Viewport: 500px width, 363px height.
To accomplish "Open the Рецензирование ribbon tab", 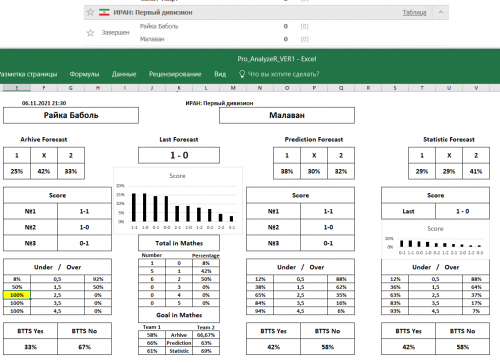I will pos(175,74).
